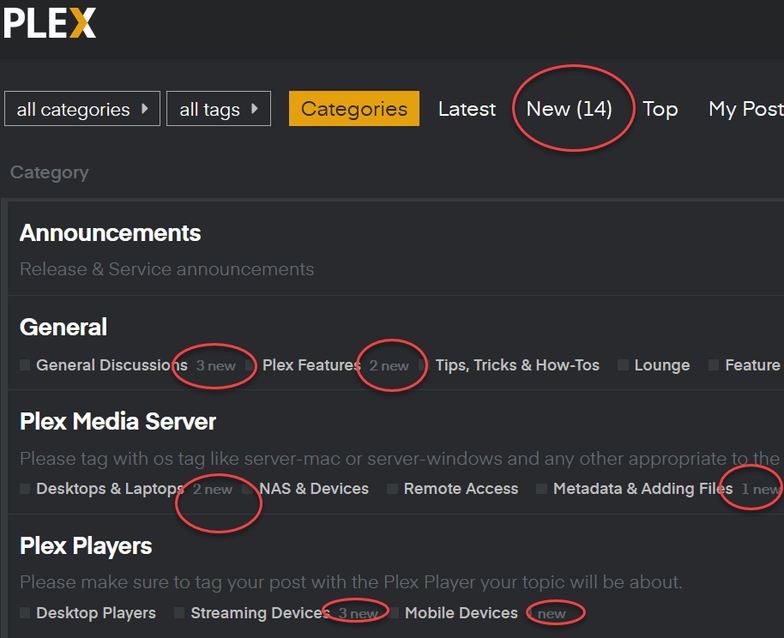This screenshot has height=638, width=784.
Task: Open Plex Features subcategory
Action: [312, 365]
